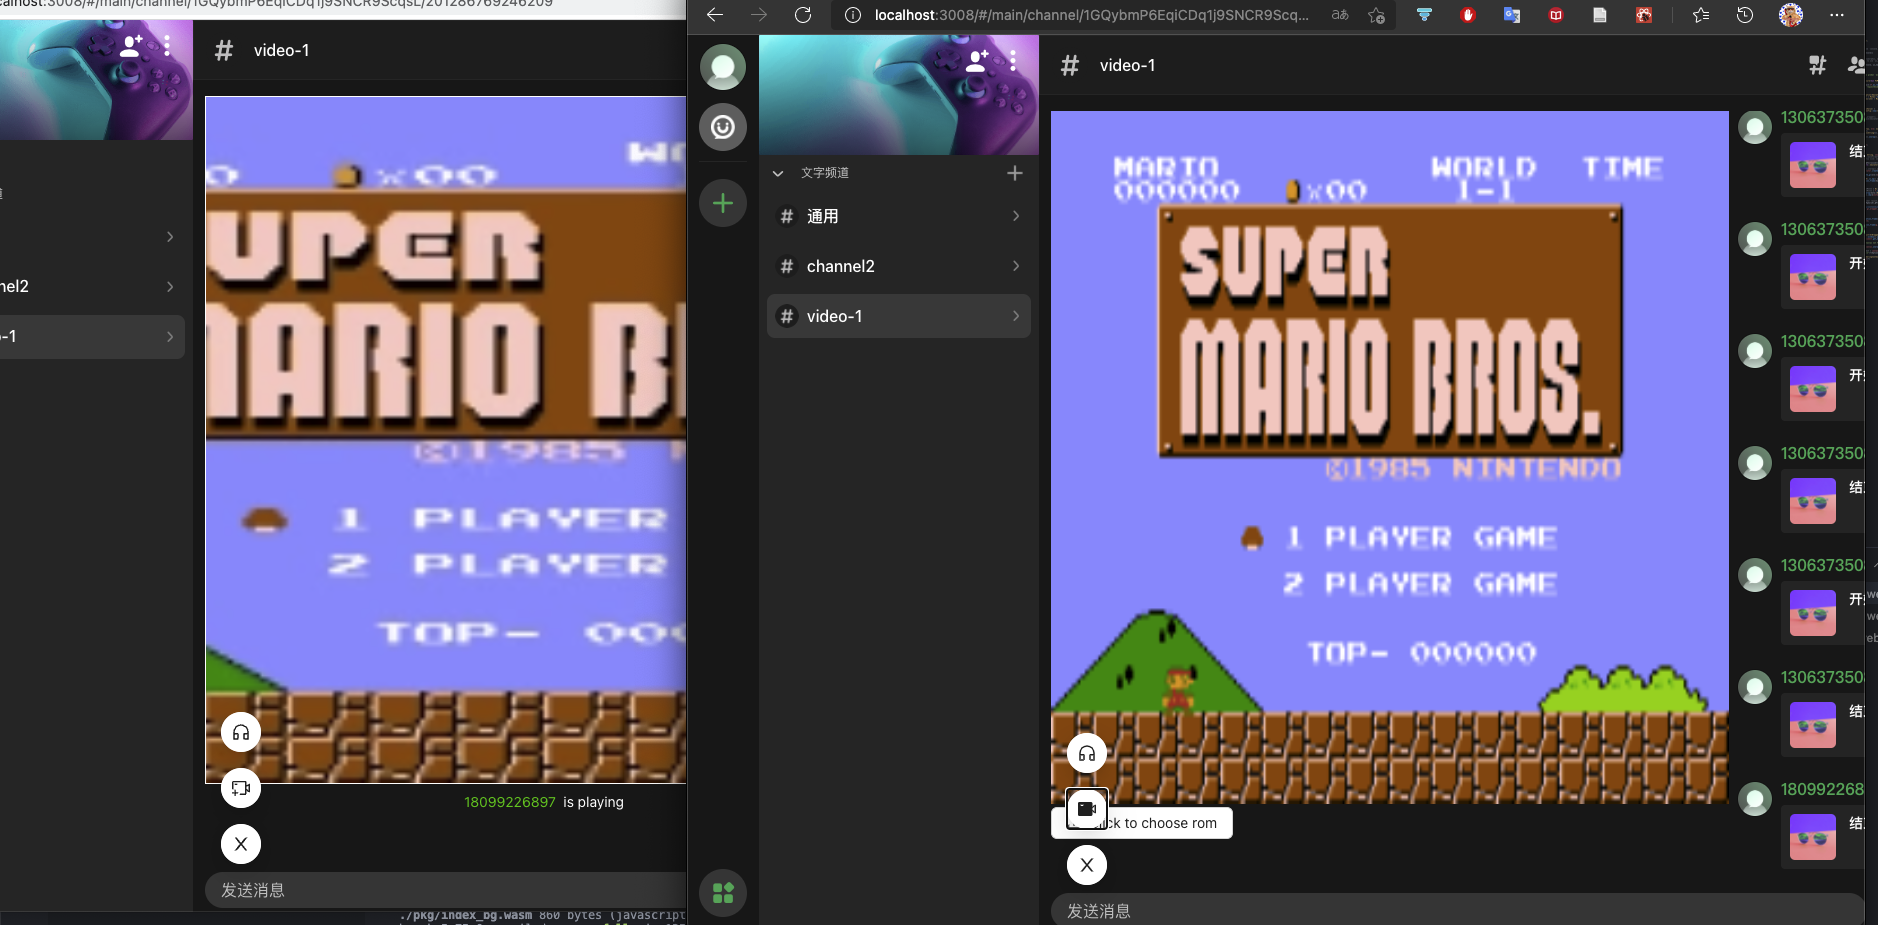Open the gray document extension icon

pos(1600,15)
